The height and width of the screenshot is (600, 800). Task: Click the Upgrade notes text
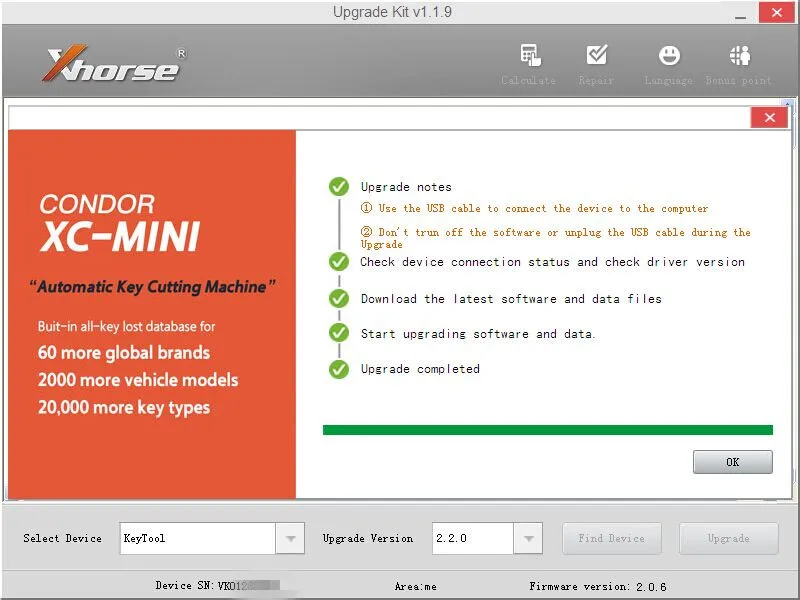tap(406, 187)
